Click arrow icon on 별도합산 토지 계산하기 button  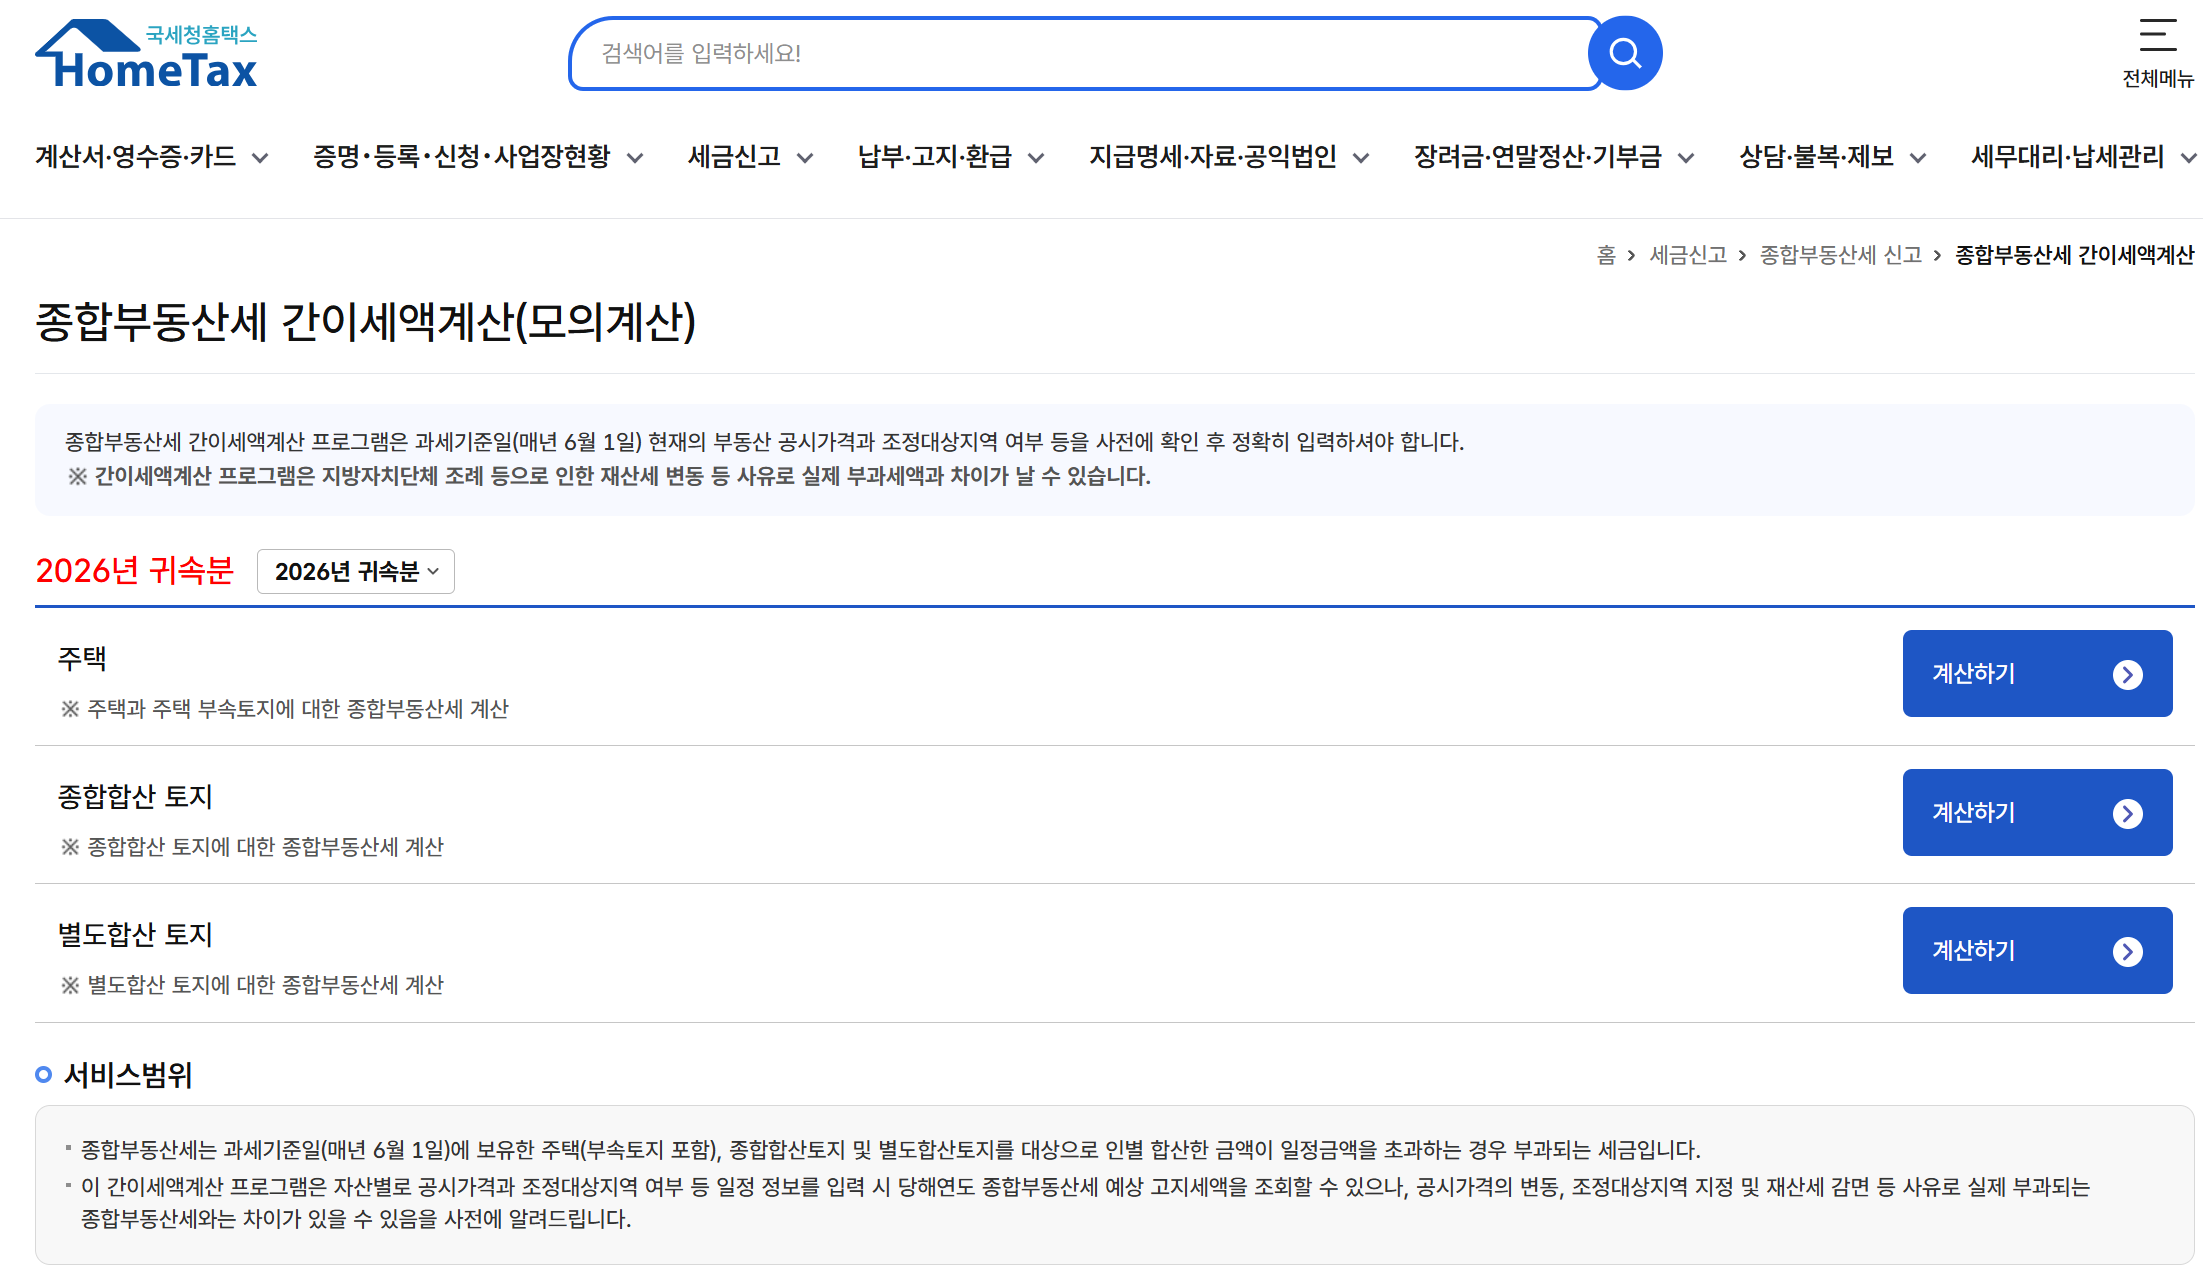(x=2128, y=951)
